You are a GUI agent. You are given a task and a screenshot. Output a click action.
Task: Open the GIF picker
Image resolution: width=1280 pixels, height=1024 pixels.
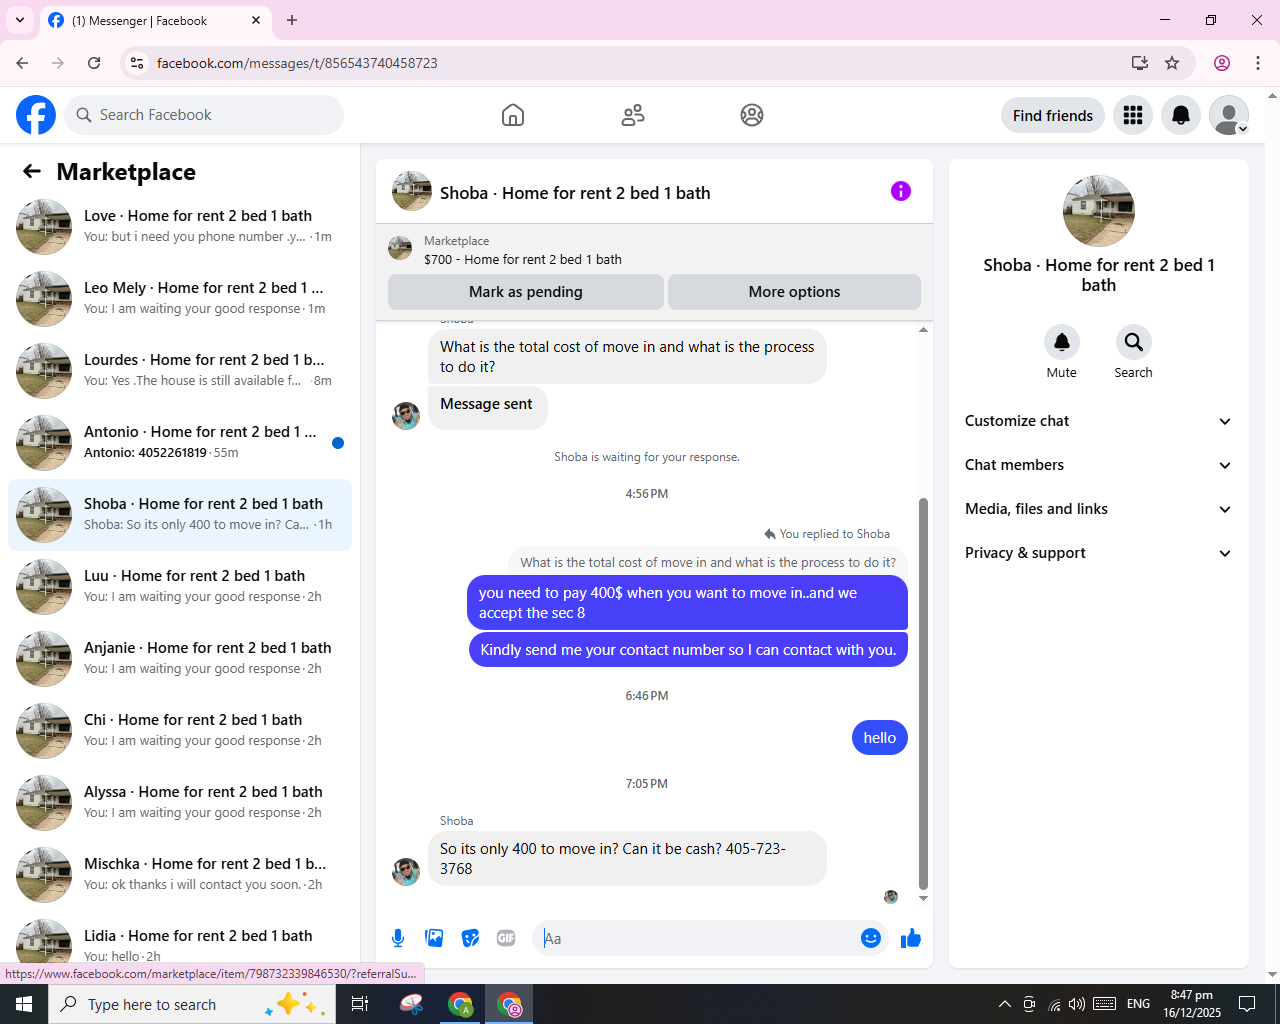click(506, 938)
